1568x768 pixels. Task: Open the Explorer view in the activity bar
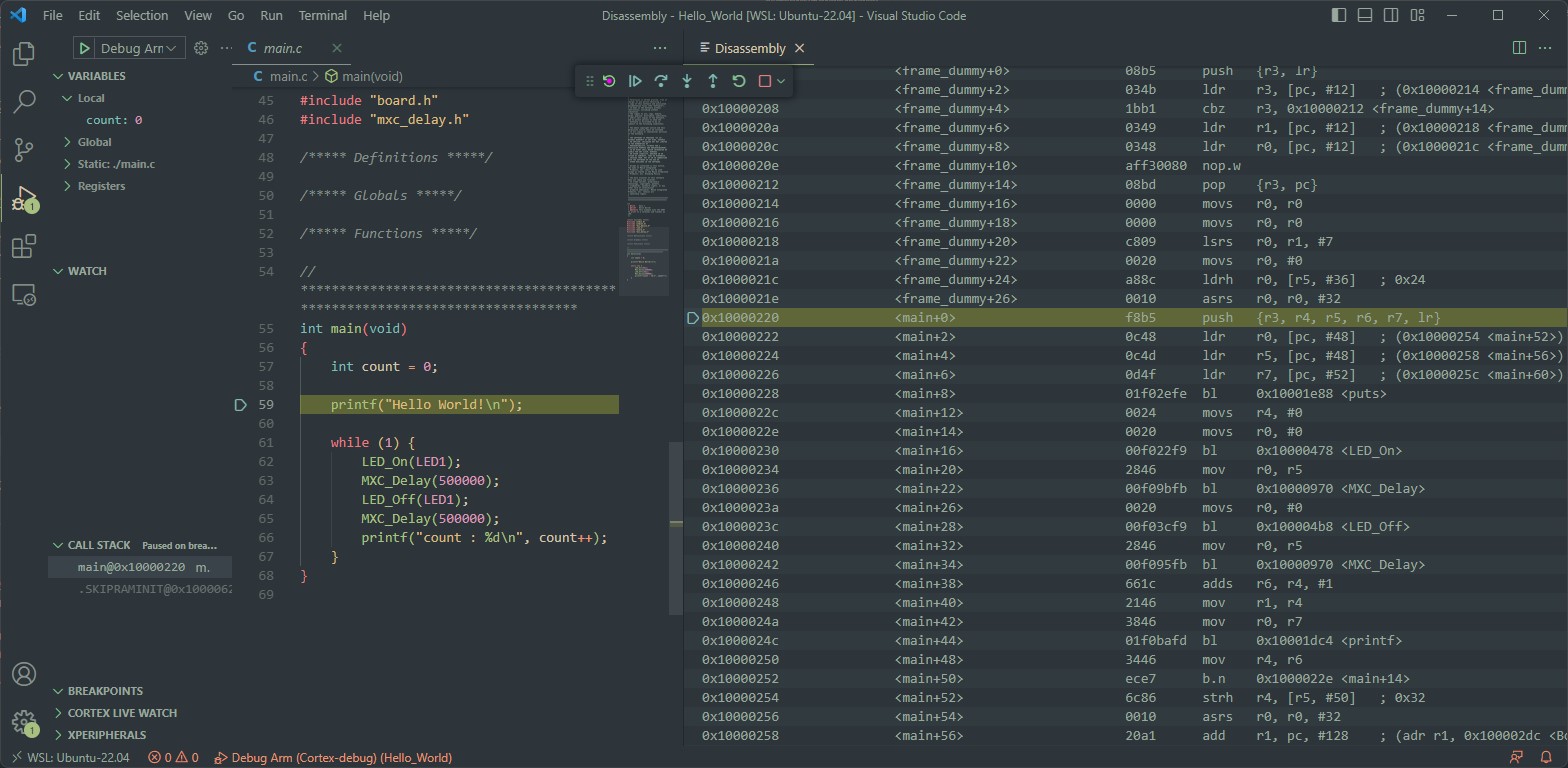click(24, 53)
